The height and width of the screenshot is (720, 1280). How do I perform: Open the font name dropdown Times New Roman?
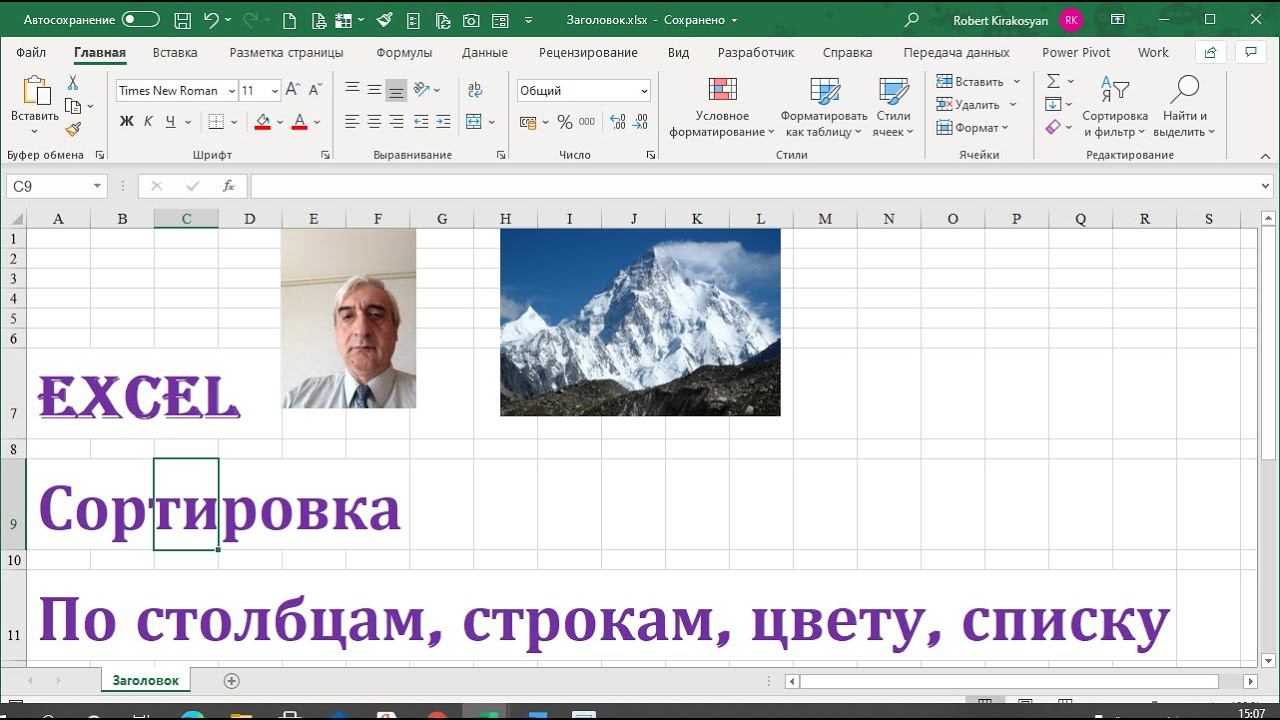point(232,90)
